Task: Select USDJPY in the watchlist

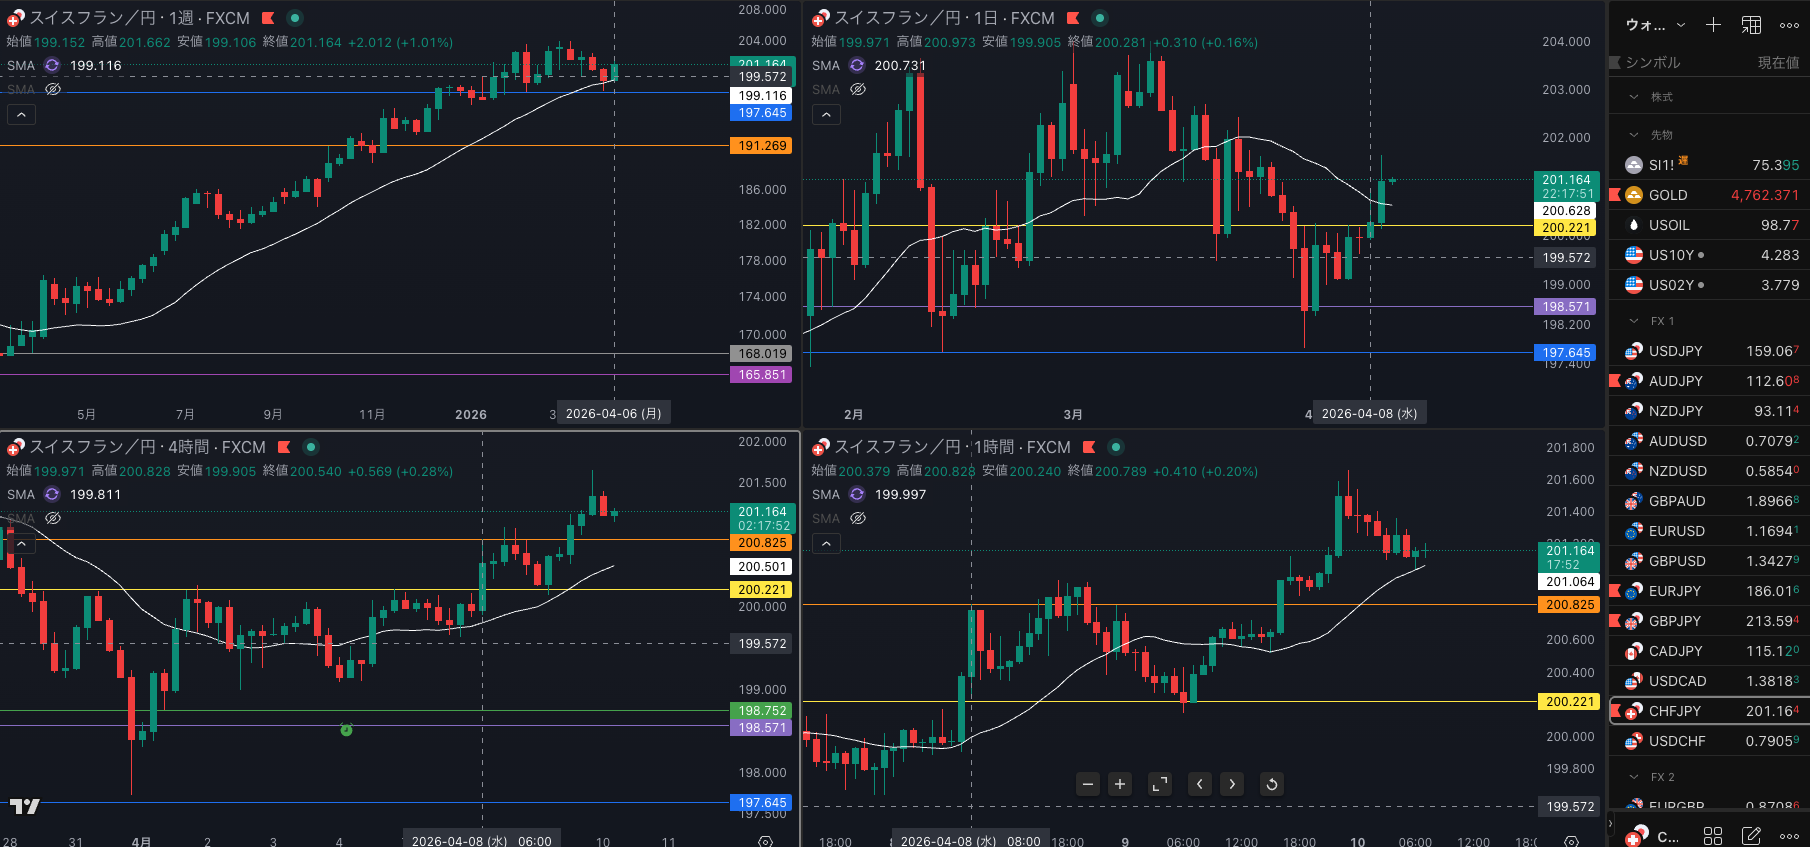Action: pos(1675,351)
